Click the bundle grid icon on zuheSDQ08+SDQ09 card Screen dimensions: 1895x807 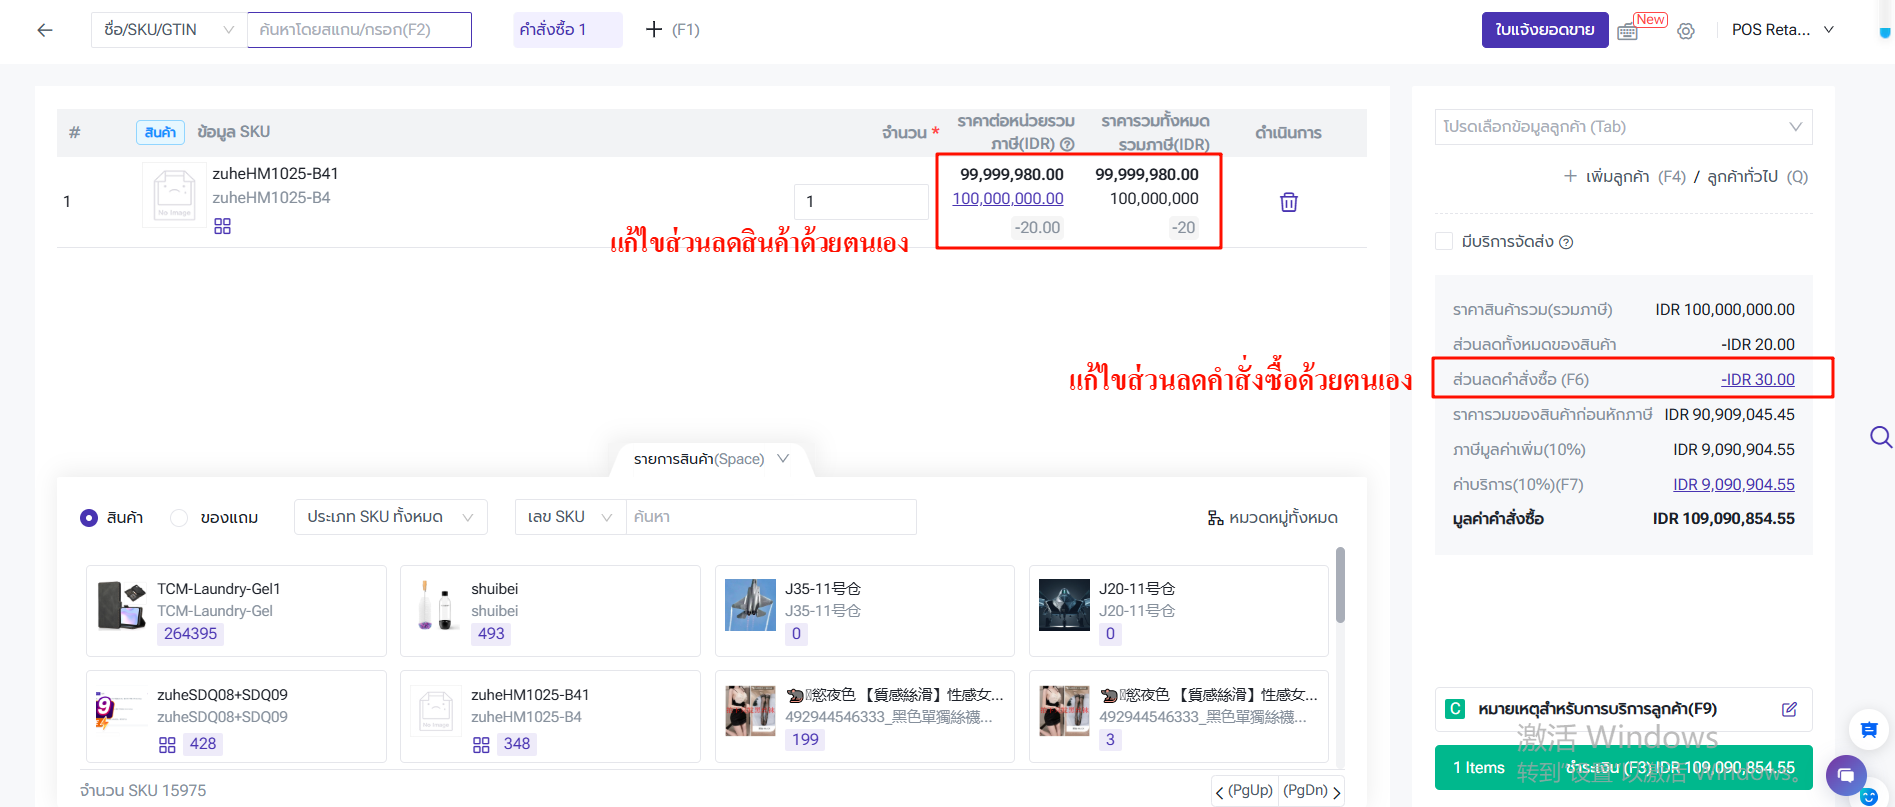pyautogui.click(x=167, y=745)
